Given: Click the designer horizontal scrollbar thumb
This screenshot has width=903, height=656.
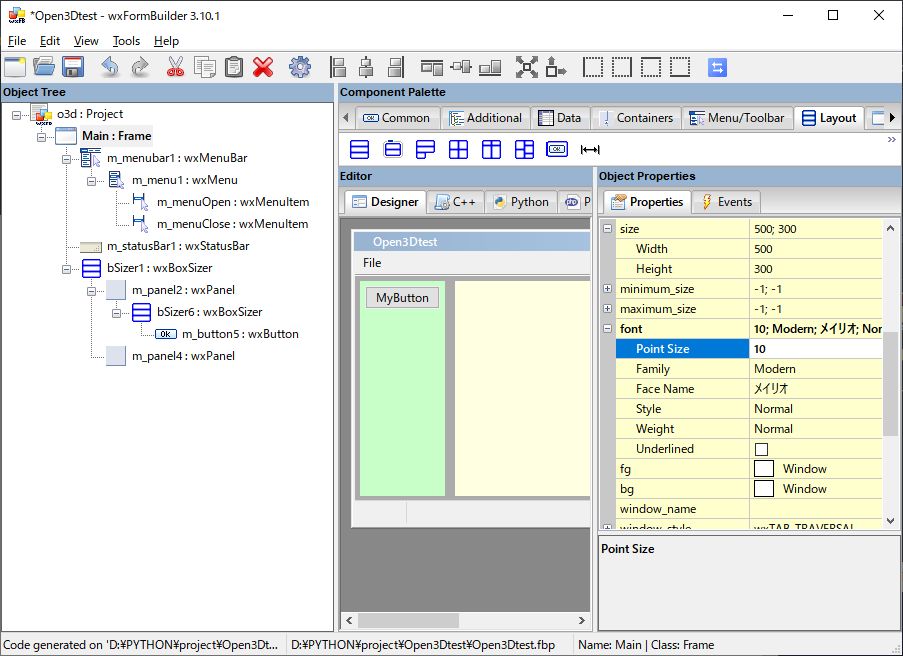Looking at the screenshot, I should [x=408, y=620].
